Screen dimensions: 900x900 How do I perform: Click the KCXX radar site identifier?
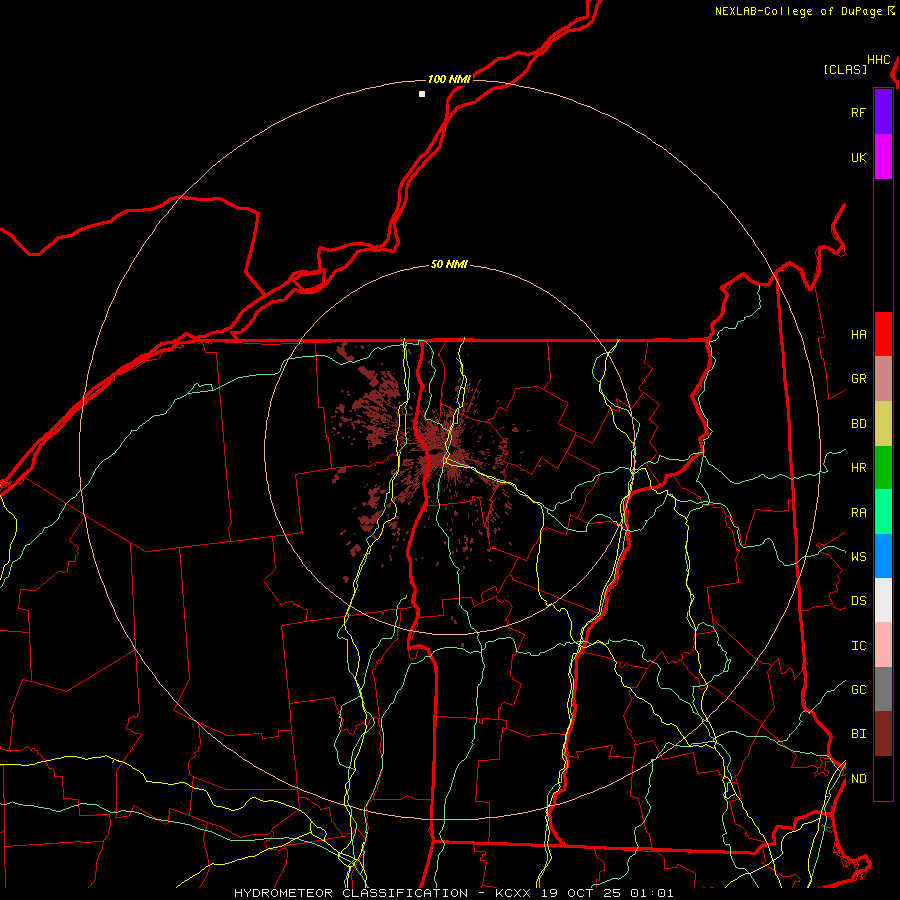coord(513,893)
